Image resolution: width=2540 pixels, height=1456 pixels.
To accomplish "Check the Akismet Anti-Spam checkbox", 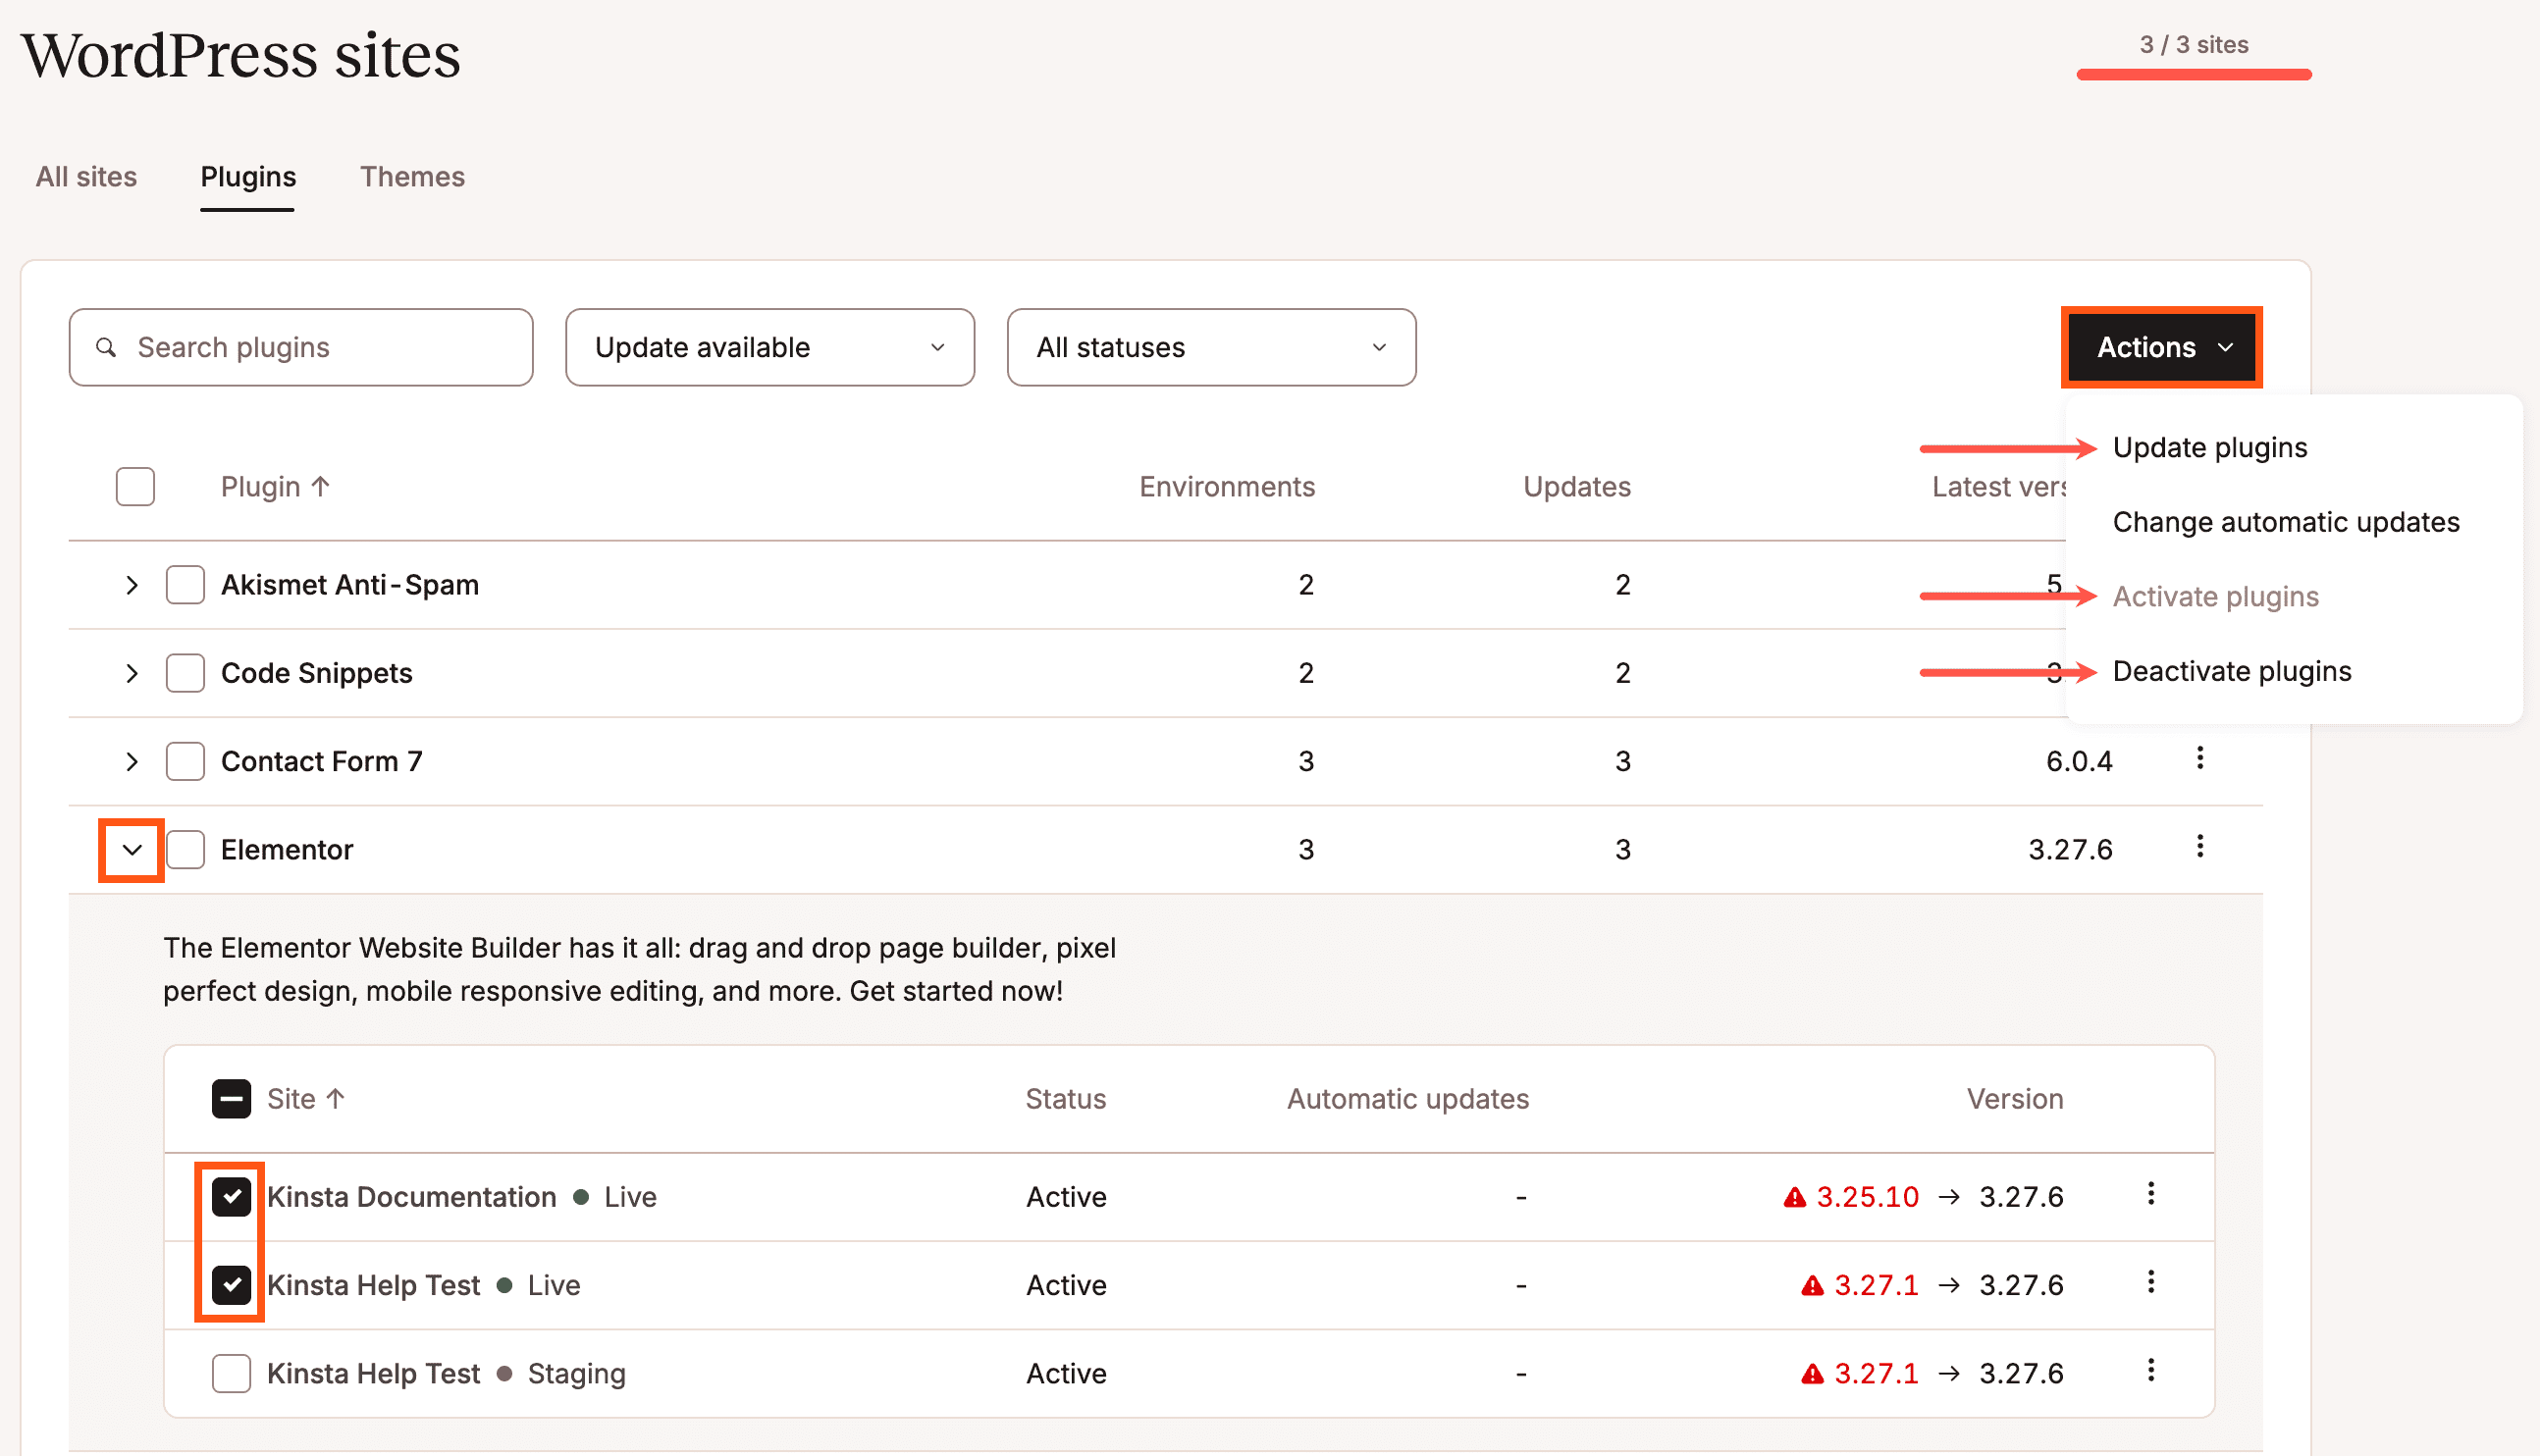I will coord(185,584).
